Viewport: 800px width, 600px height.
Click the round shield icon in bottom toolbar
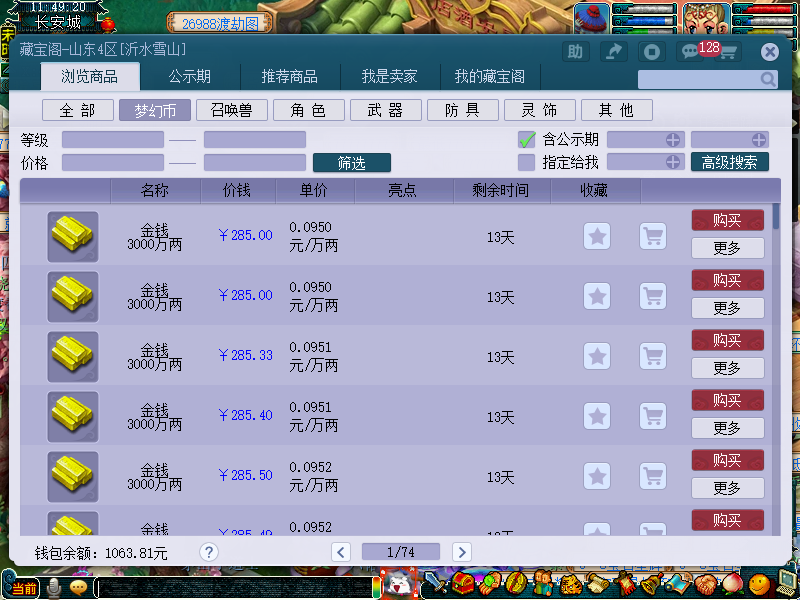516,583
